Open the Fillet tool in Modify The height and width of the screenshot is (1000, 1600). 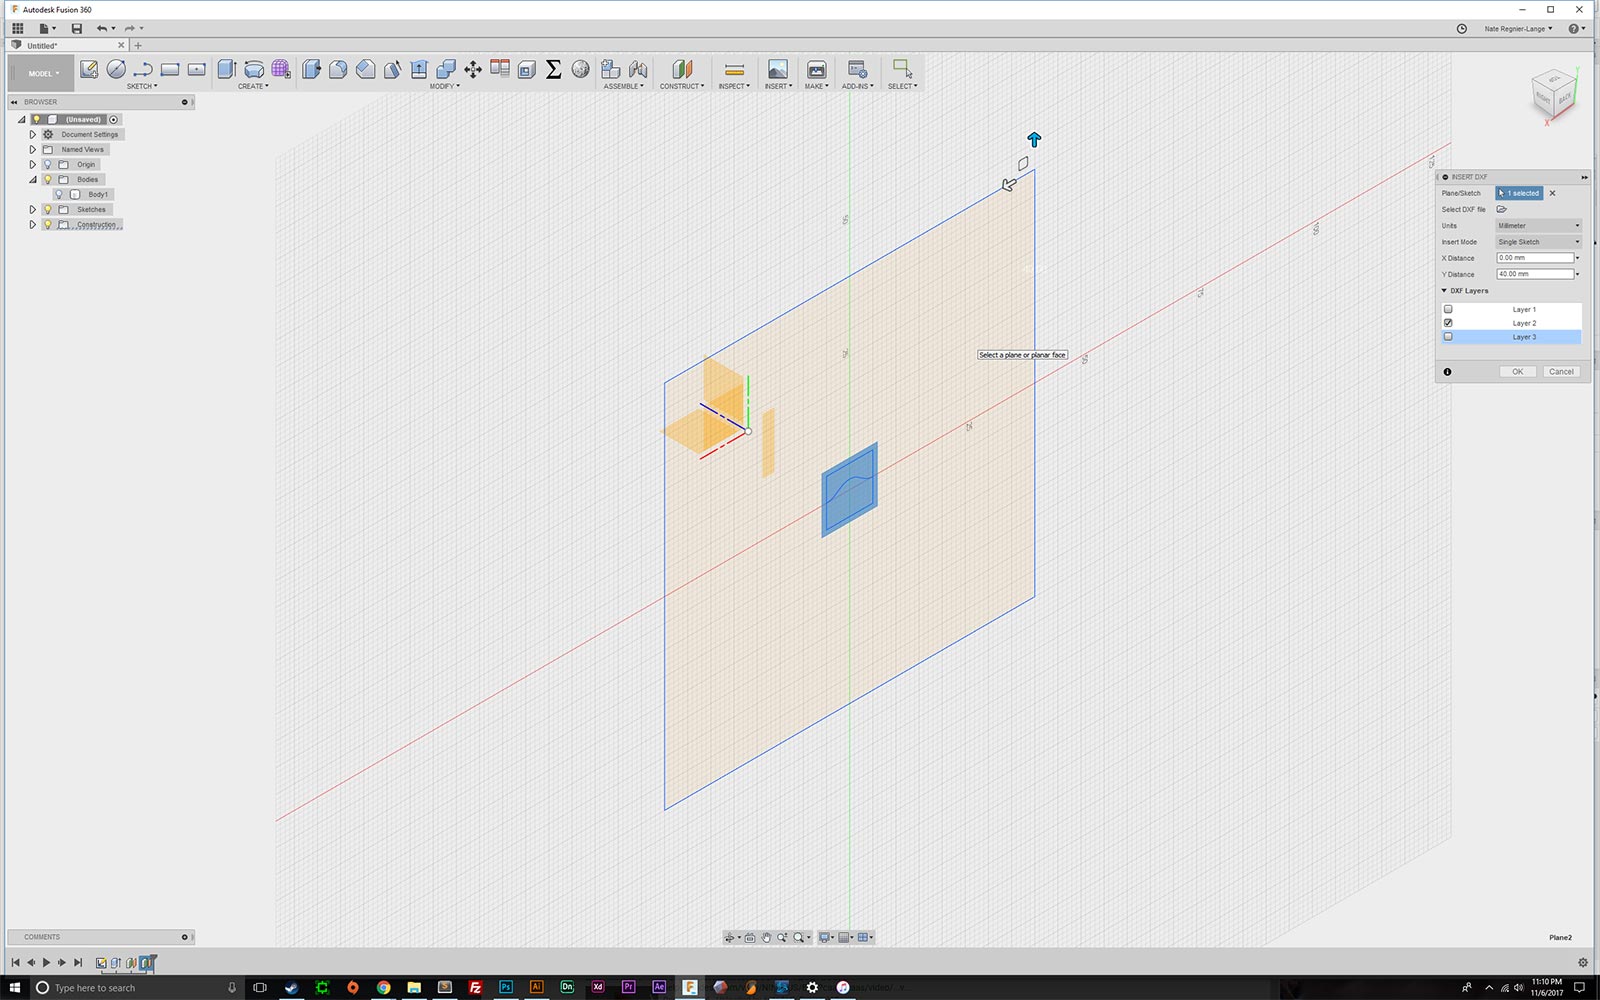pos(338,69)
